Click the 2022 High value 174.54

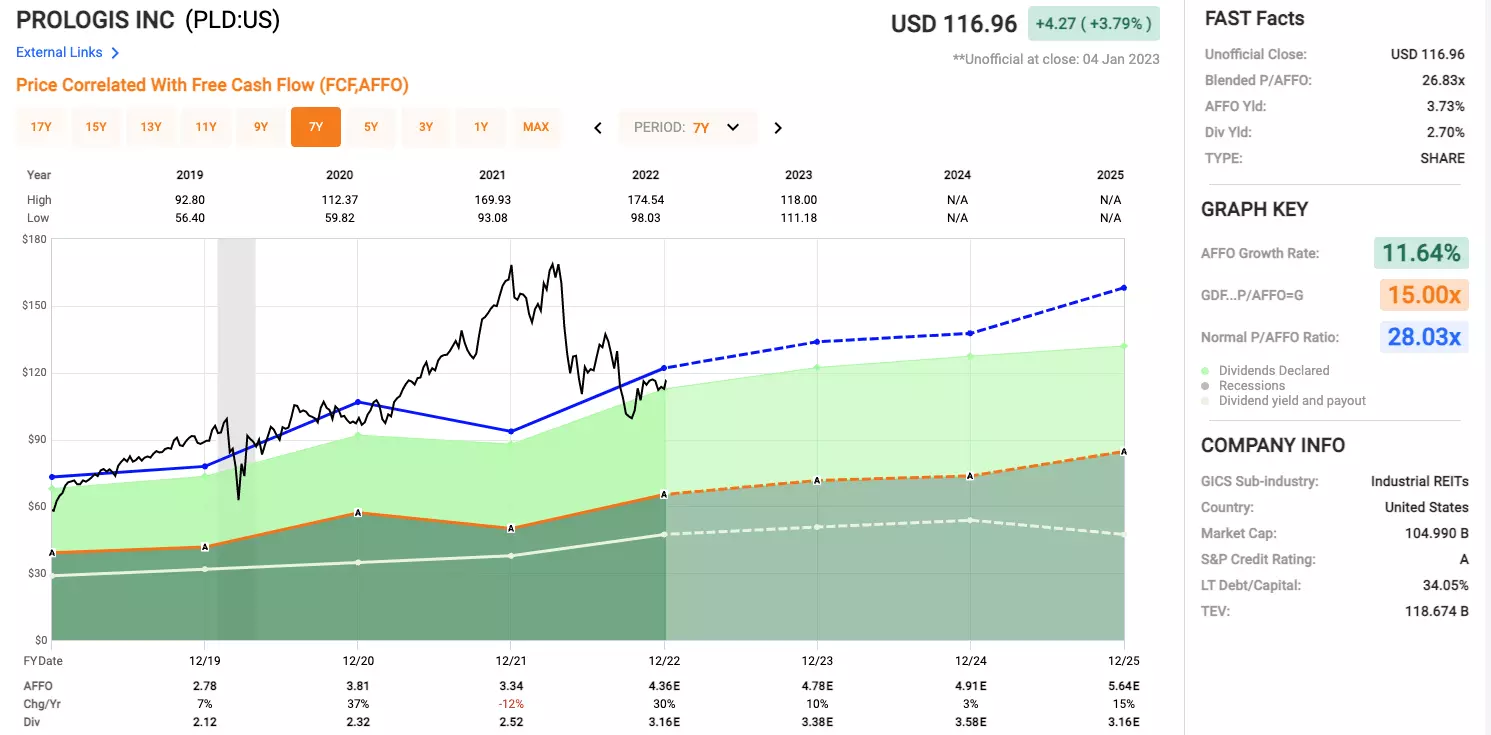point(644,200)
